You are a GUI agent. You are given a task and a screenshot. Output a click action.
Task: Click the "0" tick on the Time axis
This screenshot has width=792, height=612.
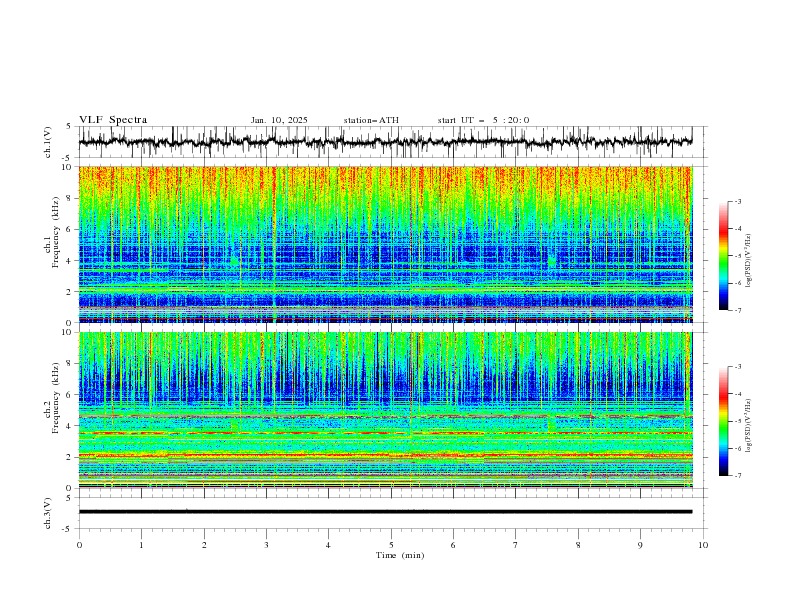coord(79,545)
